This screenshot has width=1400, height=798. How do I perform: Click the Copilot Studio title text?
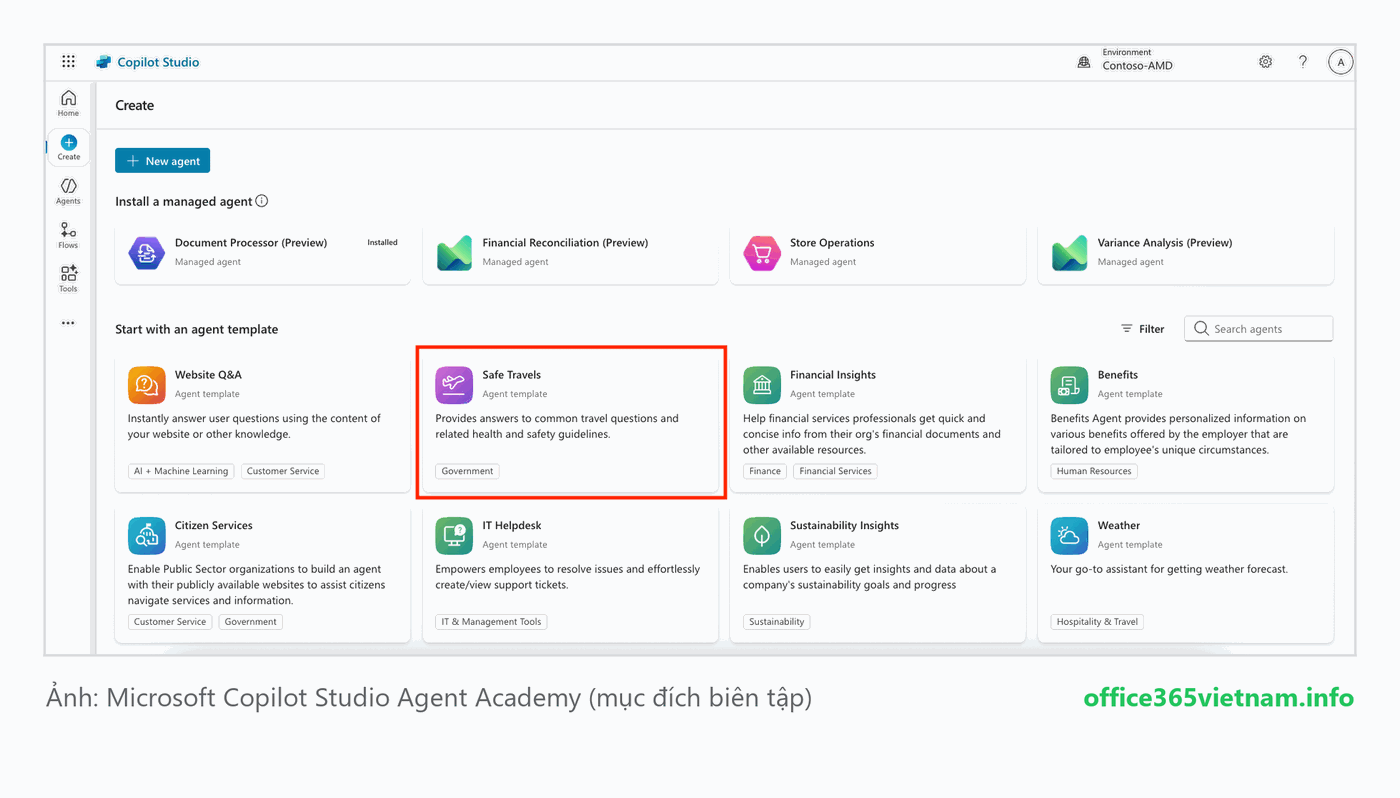[x=158, y=62]
